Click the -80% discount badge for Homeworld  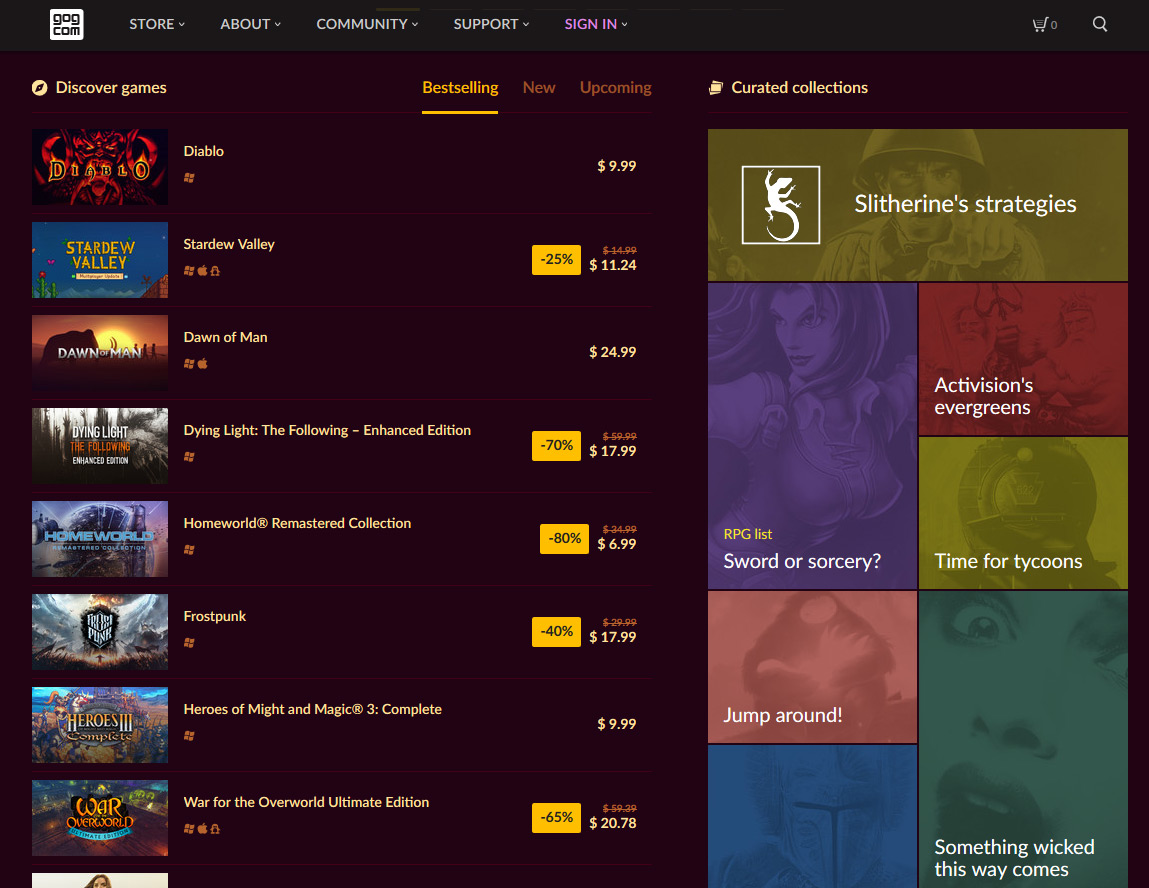coord(564,539)
